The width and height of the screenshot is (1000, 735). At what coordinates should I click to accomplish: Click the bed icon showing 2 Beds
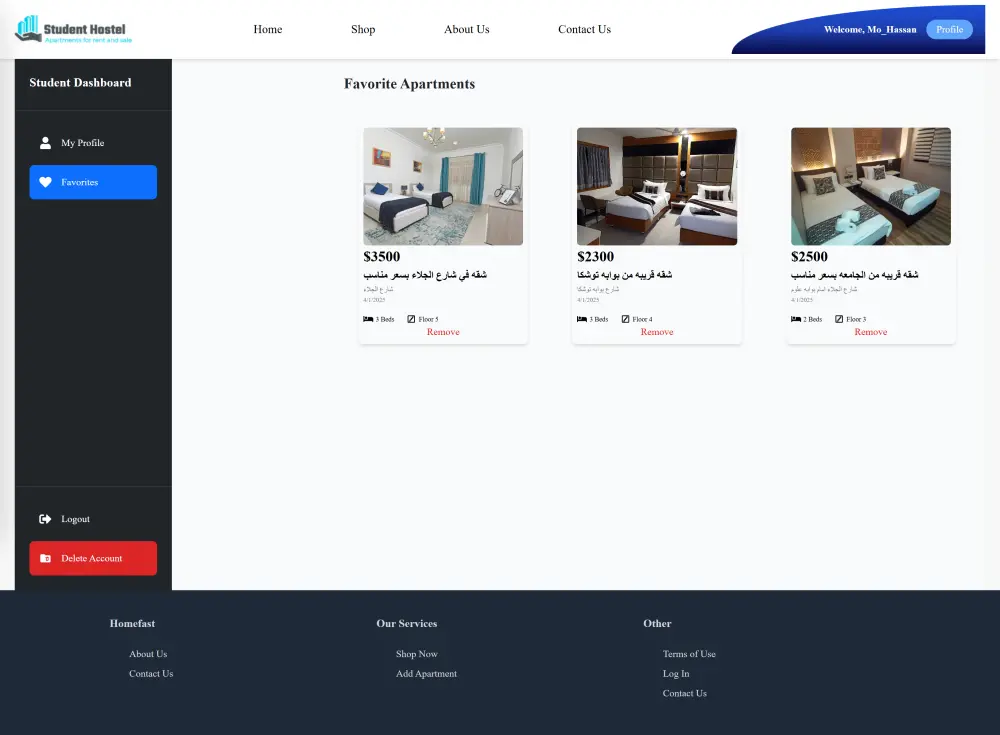796,319
